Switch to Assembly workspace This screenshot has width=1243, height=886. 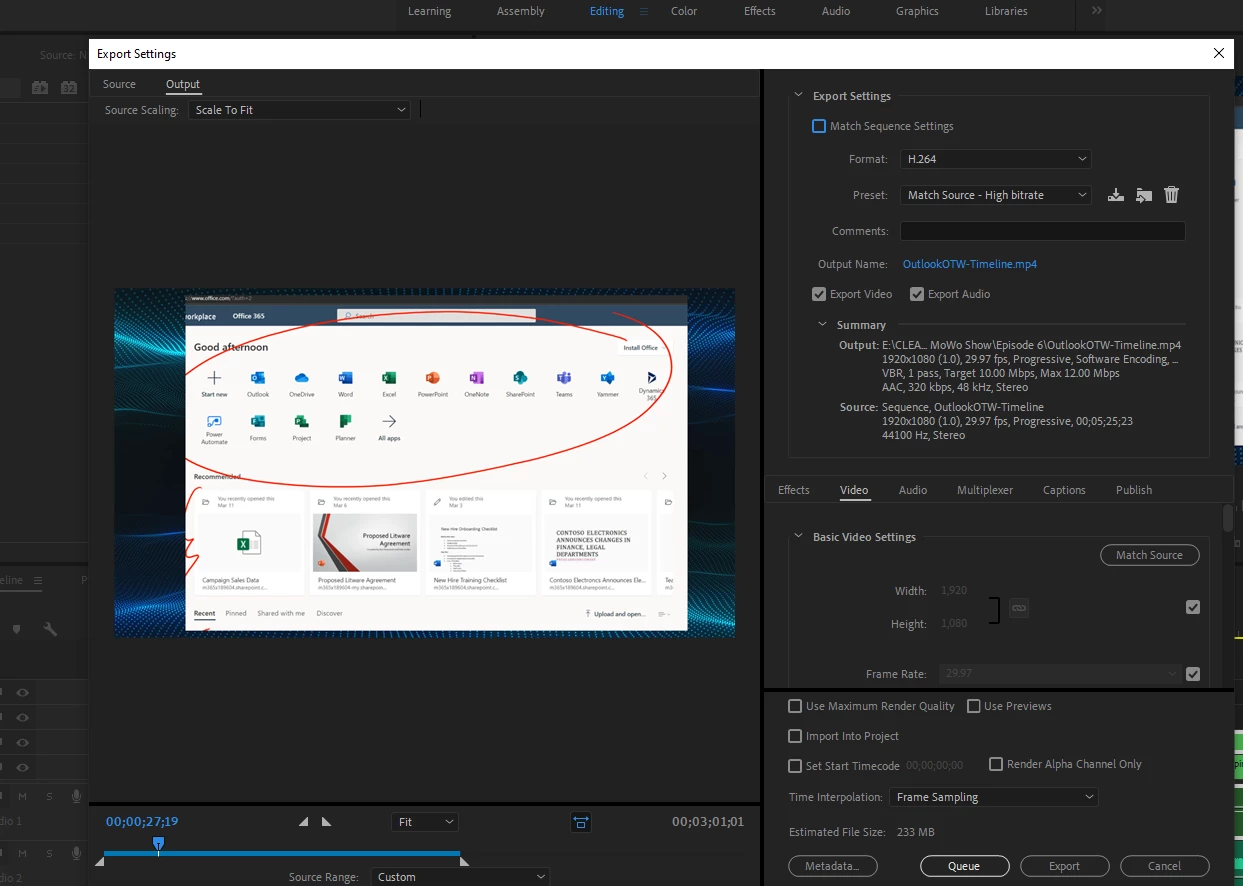click(521, 11)
